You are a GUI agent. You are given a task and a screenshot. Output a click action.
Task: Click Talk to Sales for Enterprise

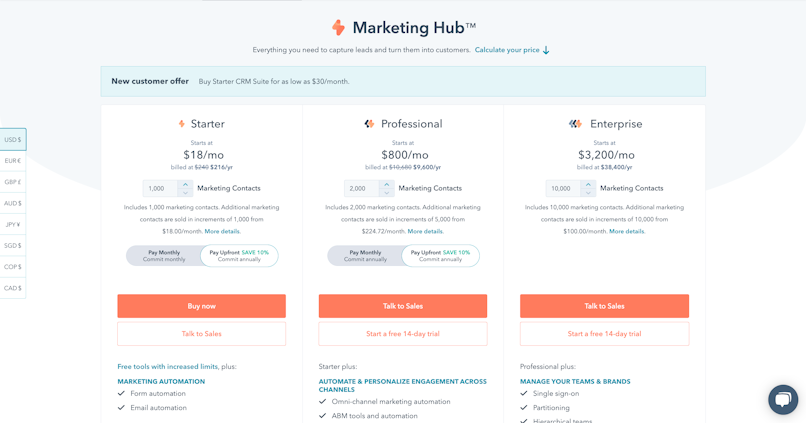click(x=604, y=306)
